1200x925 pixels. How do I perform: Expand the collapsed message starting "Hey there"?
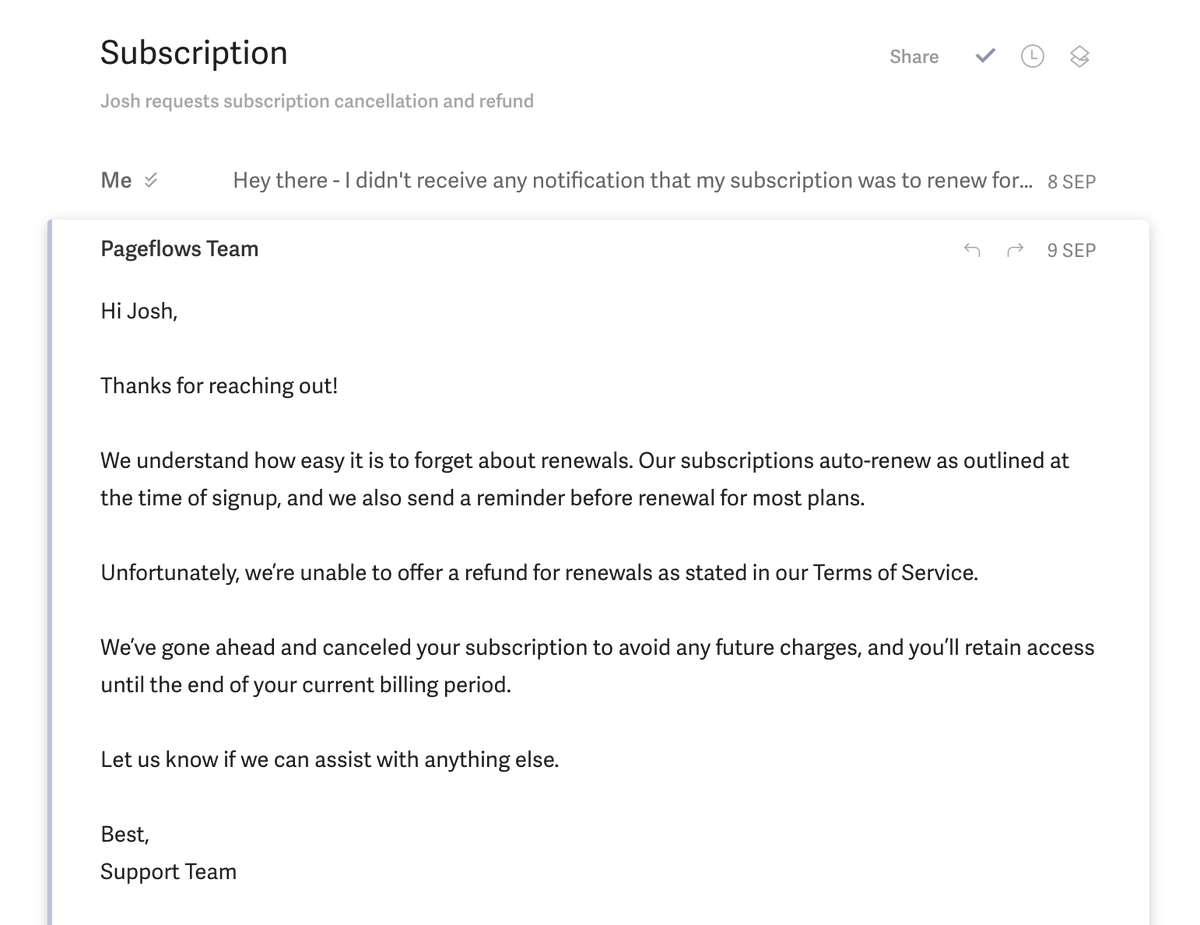[633, 181]
